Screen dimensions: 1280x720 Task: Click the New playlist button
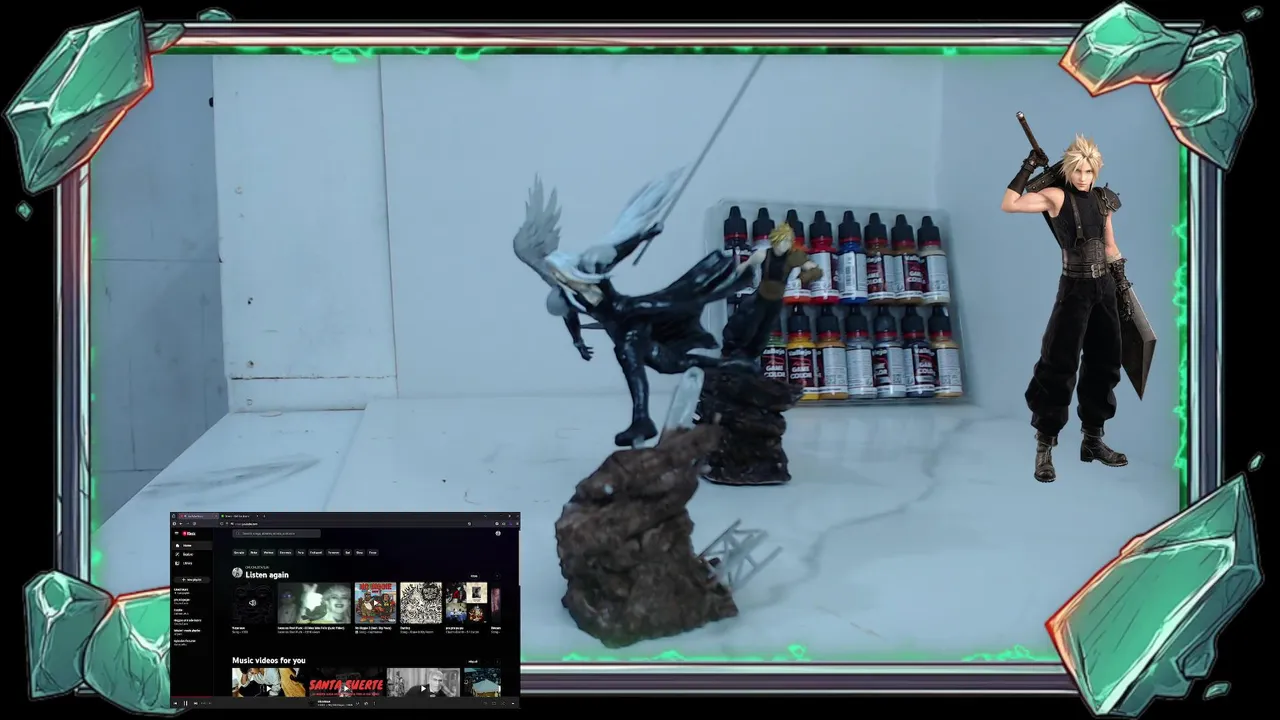[x=192, y=580]
